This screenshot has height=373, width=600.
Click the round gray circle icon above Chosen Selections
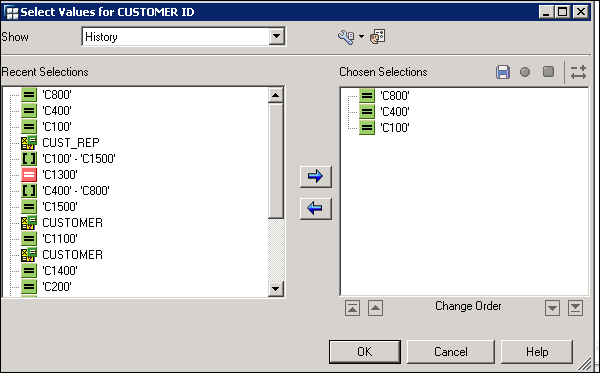(525, 72)
